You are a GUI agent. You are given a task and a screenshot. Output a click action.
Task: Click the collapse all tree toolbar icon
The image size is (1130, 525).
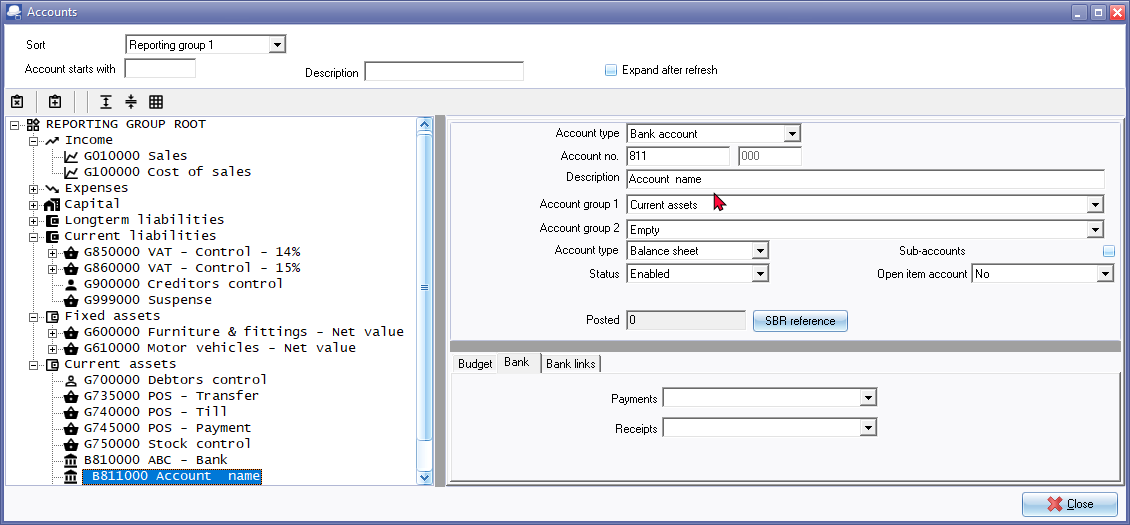pos(131,102)
